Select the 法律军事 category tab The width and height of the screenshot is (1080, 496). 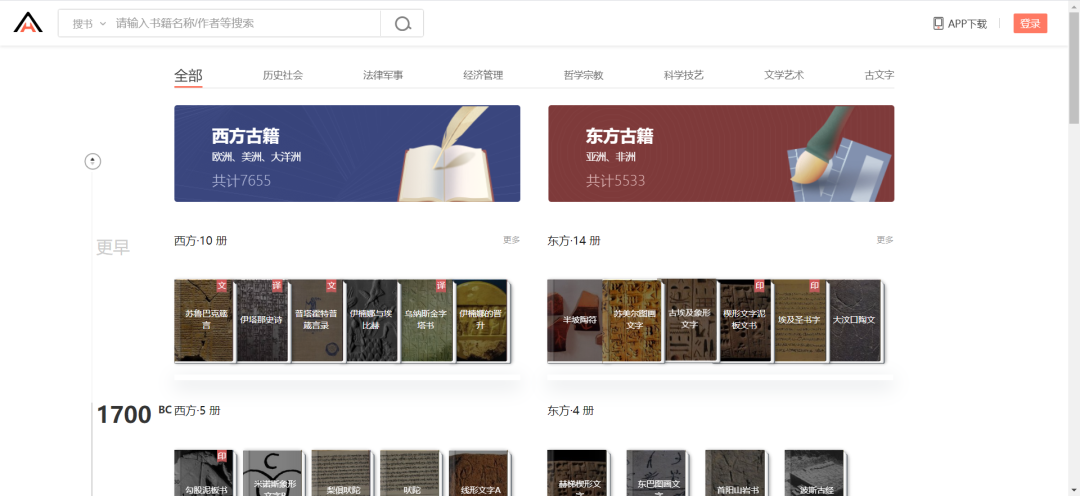click(383, 75)
